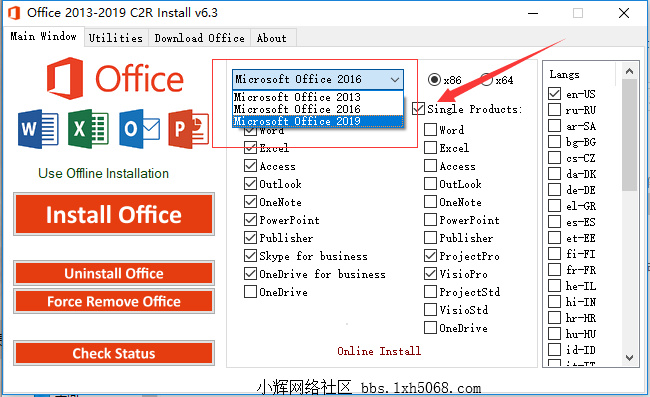
Task: Collapse the Office version combo box arrow
Action: click(395, 79)
